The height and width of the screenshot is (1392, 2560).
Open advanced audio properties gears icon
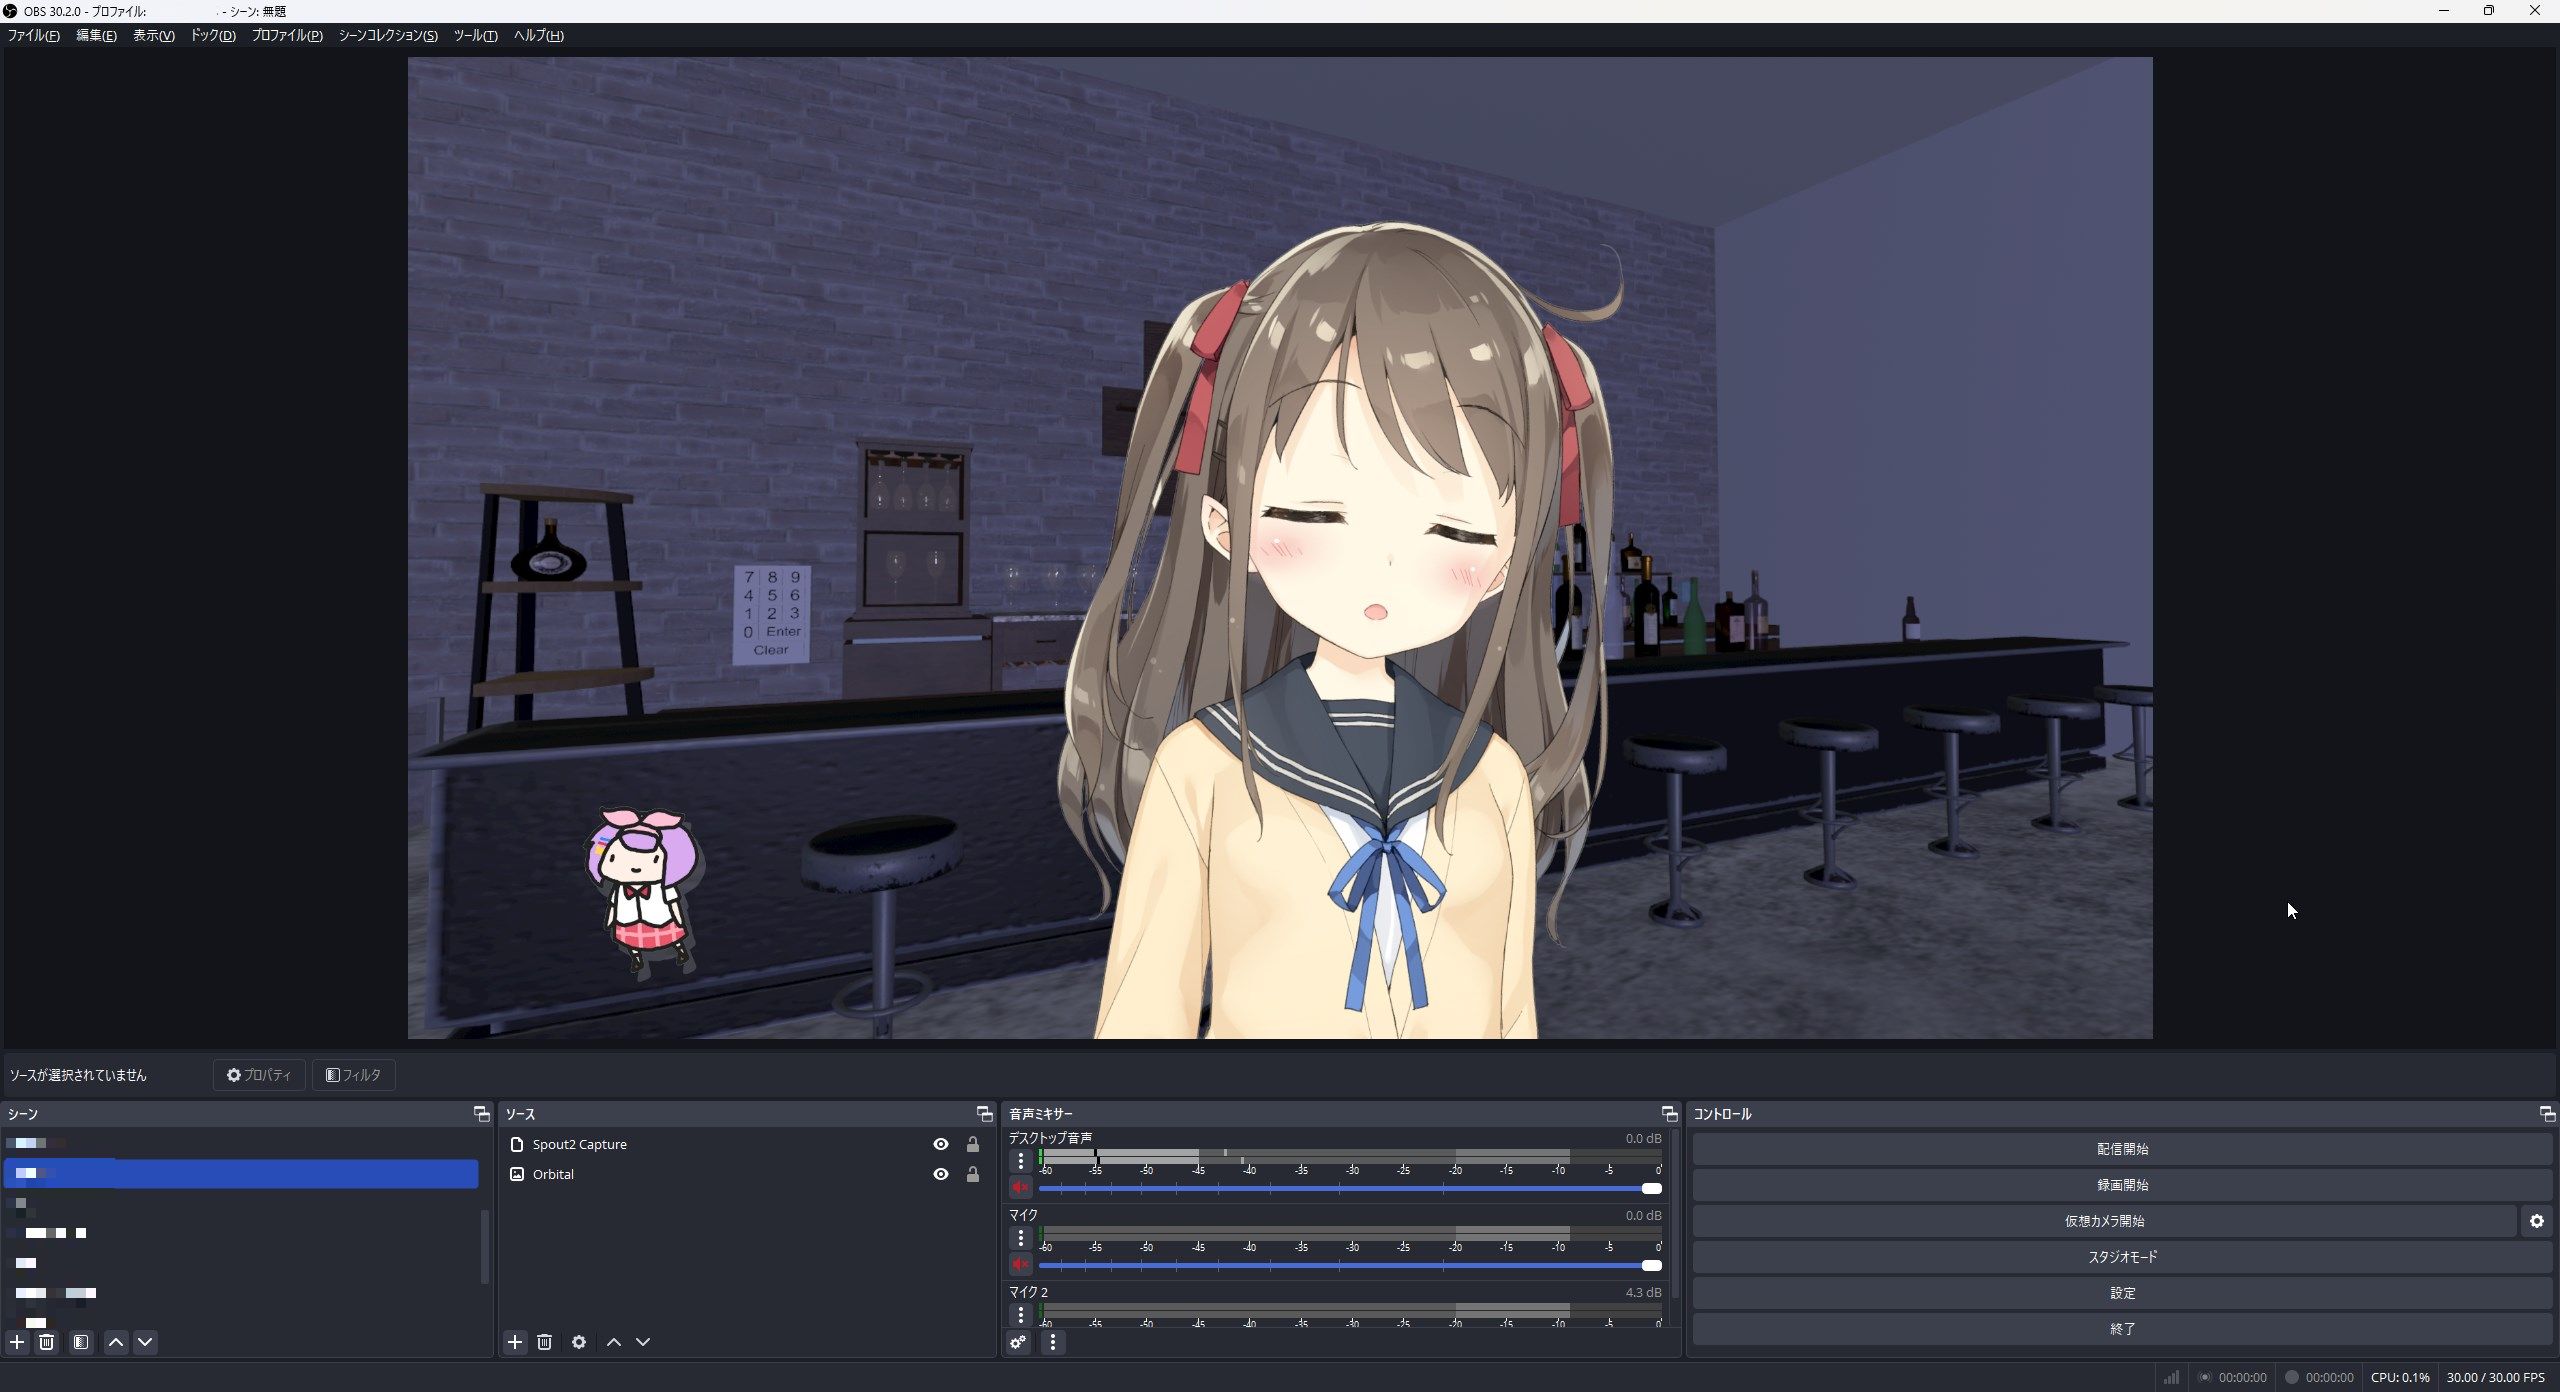[x=1018, y=1342]
